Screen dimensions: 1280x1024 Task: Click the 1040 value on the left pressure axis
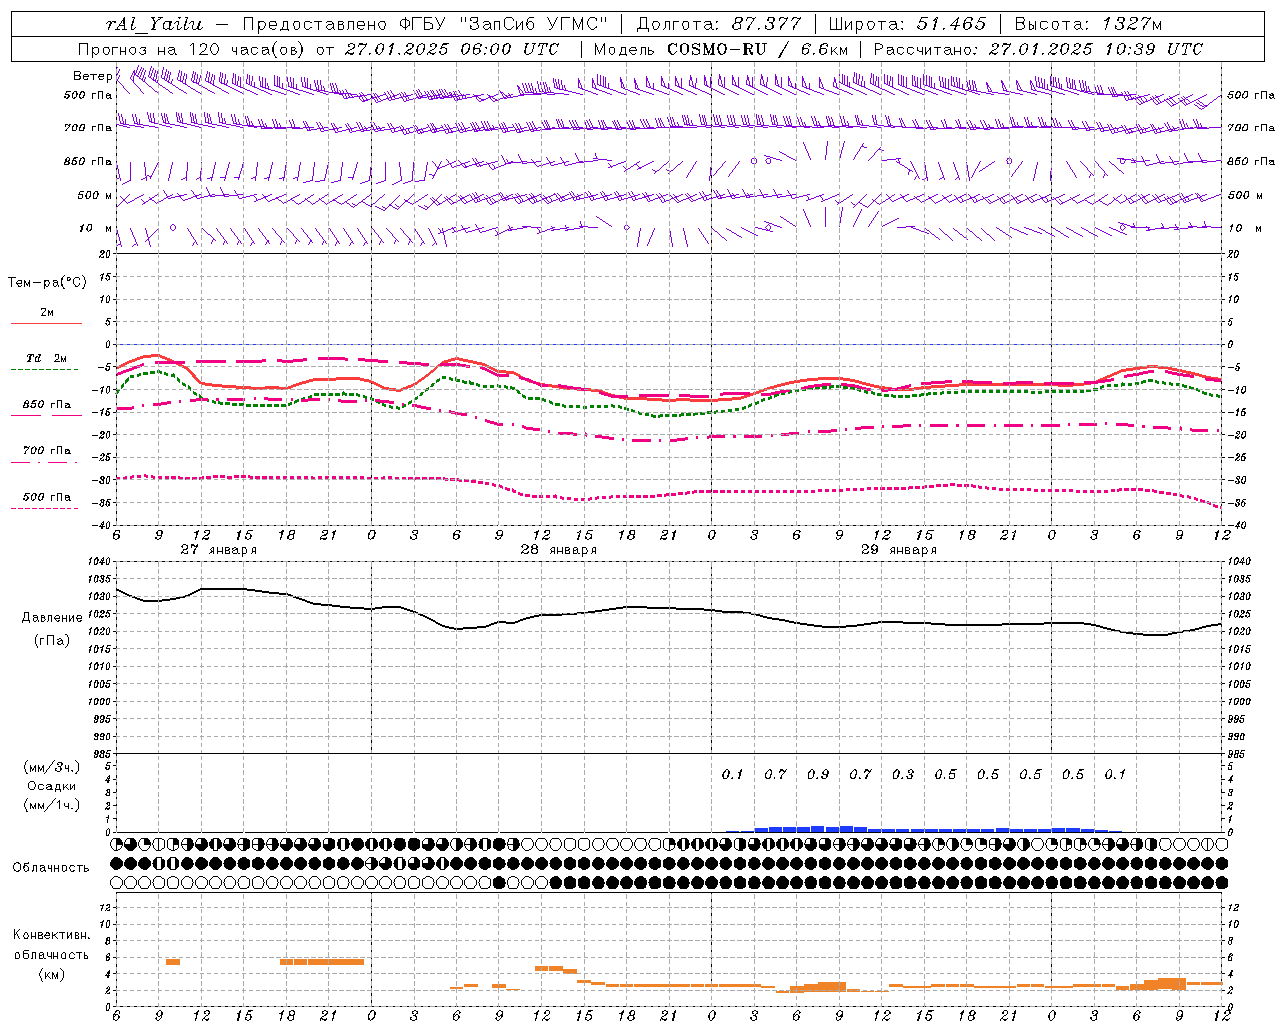97,562
